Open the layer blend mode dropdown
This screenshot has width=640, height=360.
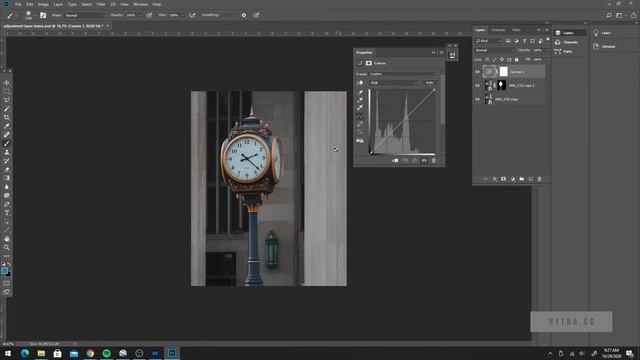495,50
